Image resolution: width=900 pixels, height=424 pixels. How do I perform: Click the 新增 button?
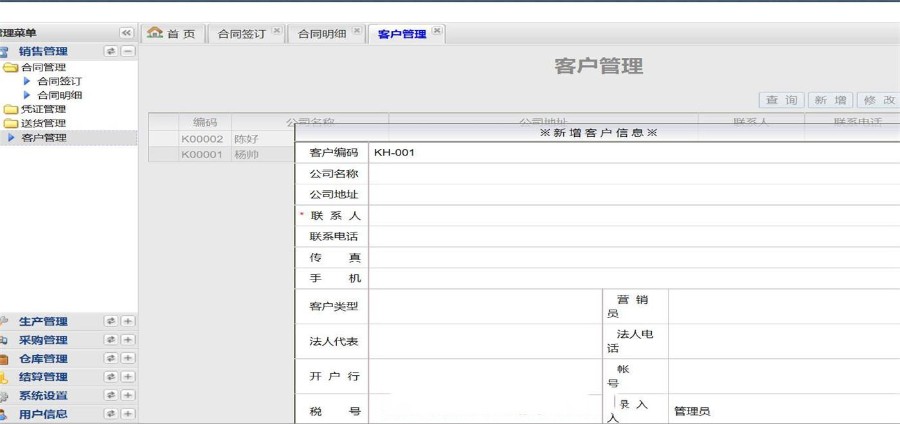(x=831, y=100)
